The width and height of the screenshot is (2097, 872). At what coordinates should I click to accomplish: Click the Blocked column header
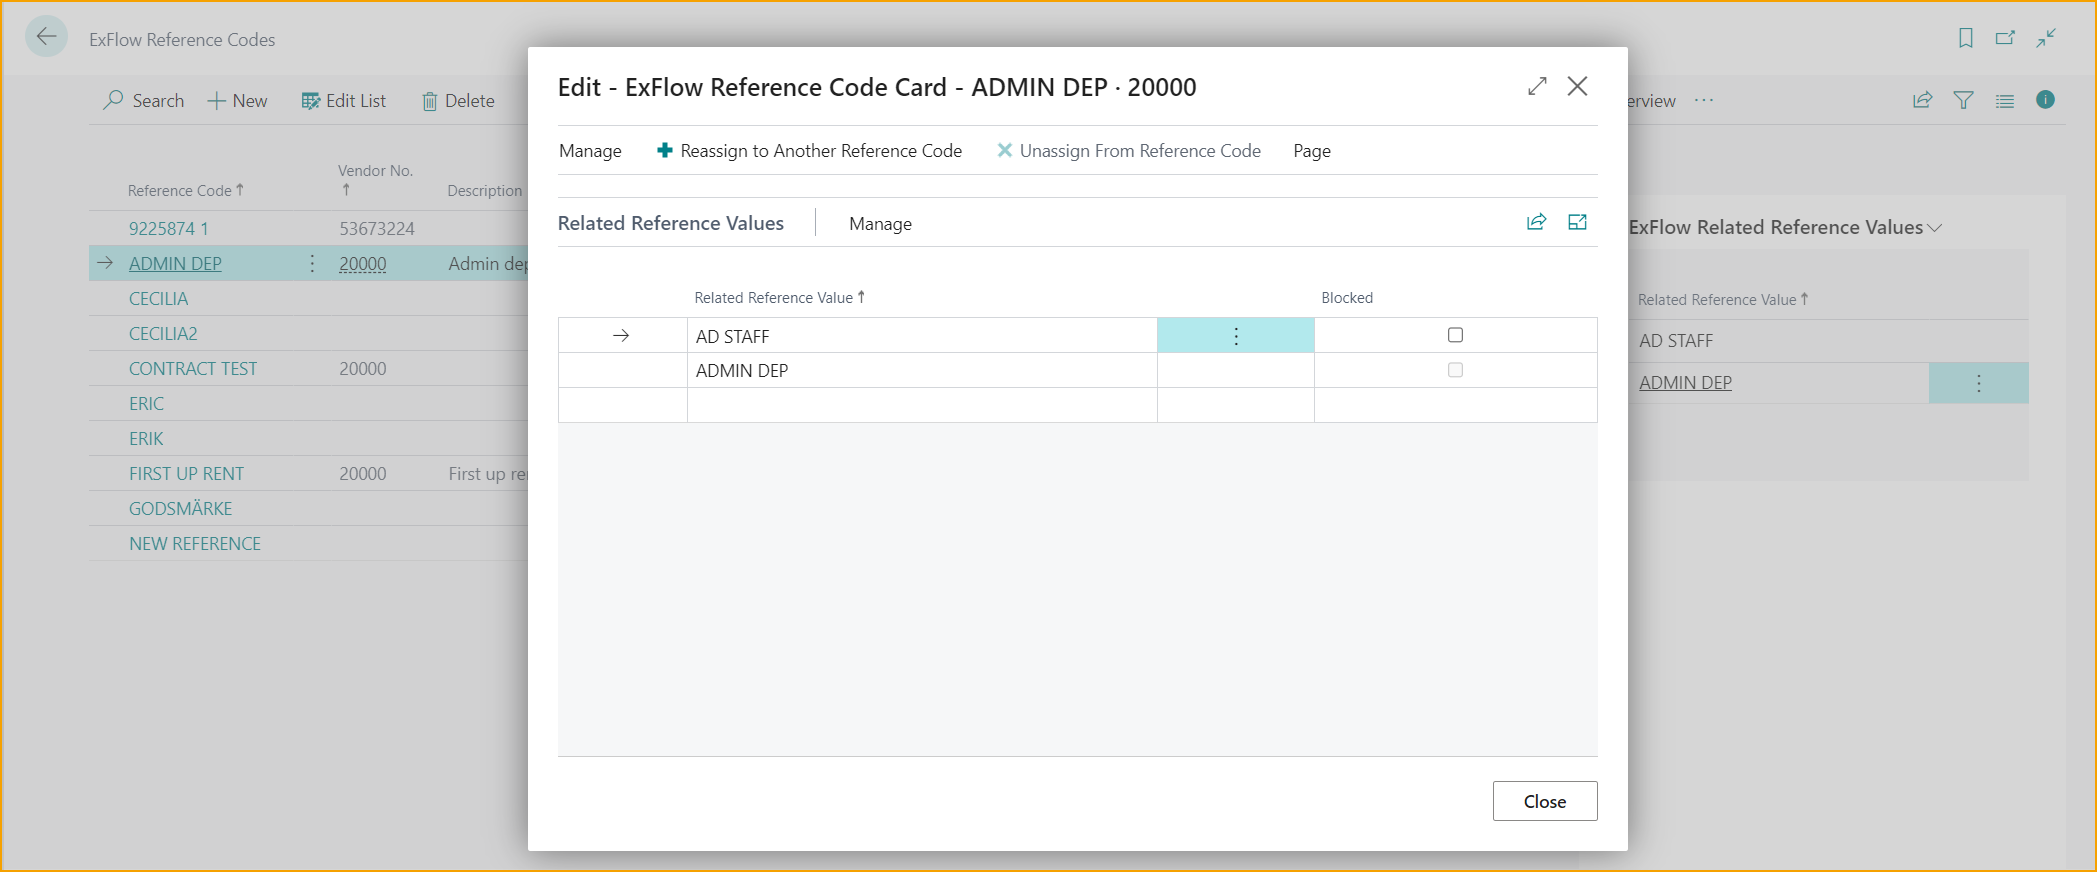(x=1347, y=298)
